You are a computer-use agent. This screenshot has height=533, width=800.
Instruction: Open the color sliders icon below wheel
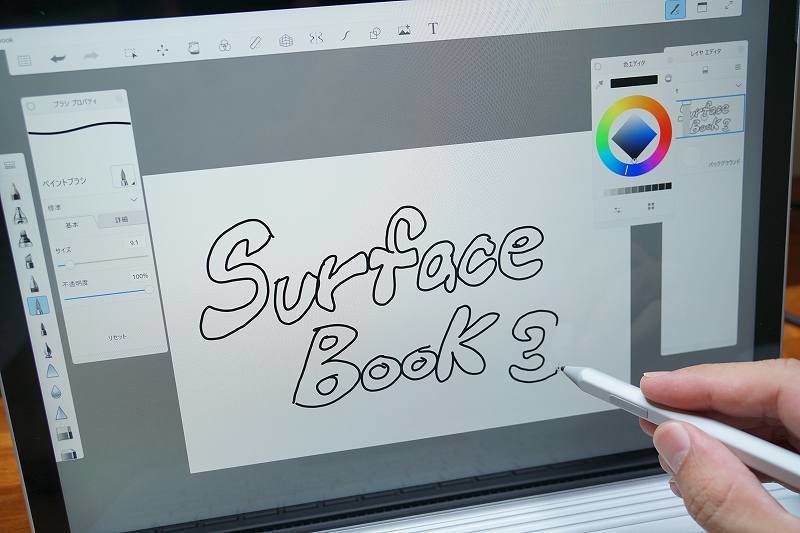point(618,210)
